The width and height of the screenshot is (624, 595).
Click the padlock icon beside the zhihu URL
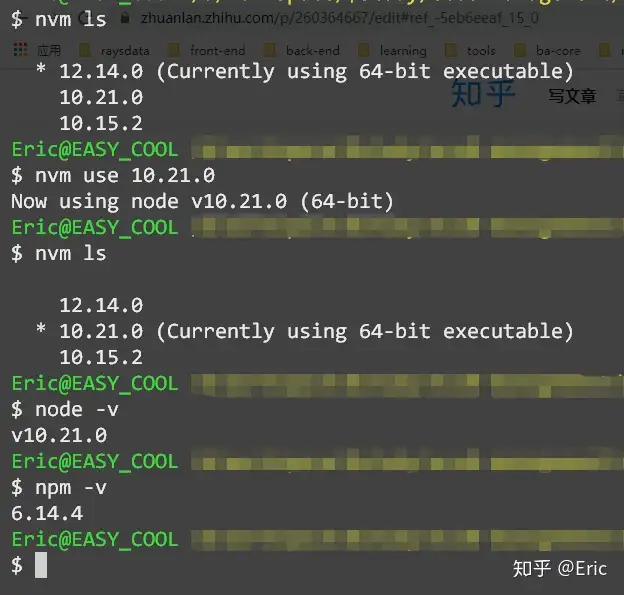click(x=125, y=18)
